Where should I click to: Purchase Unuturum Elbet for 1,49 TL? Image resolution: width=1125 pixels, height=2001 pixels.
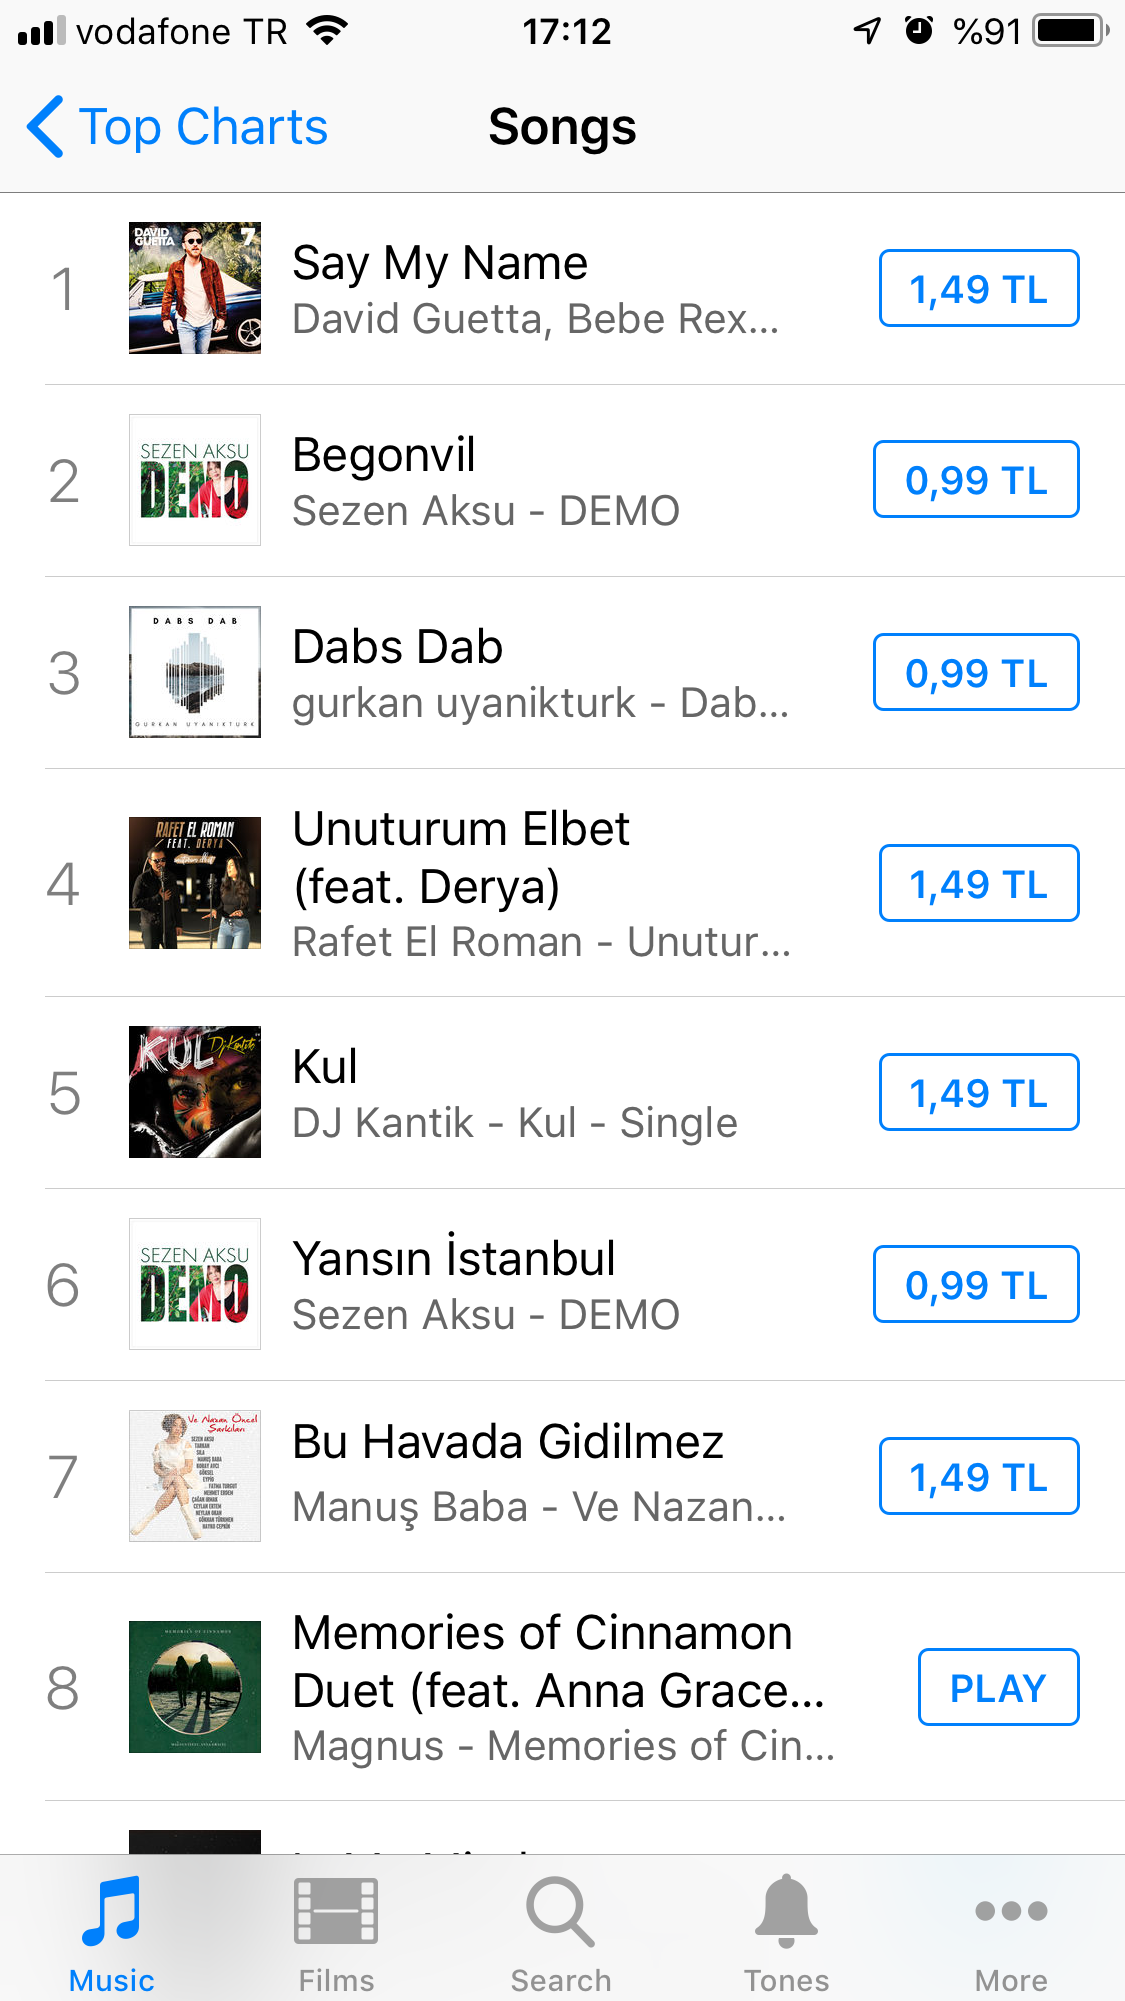[x=978, y=883]
